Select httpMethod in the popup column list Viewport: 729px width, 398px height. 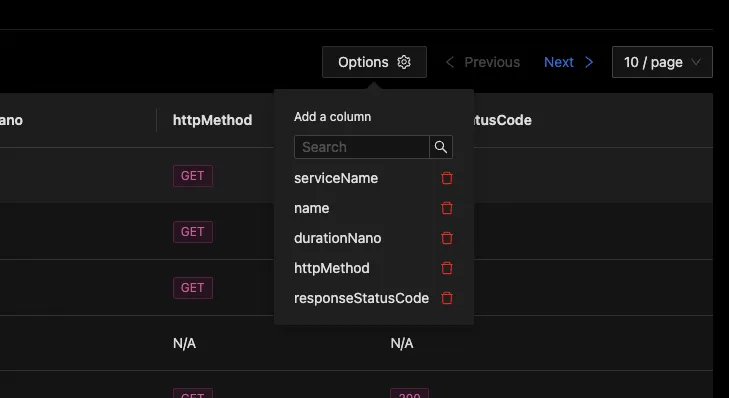coord(332,268)
